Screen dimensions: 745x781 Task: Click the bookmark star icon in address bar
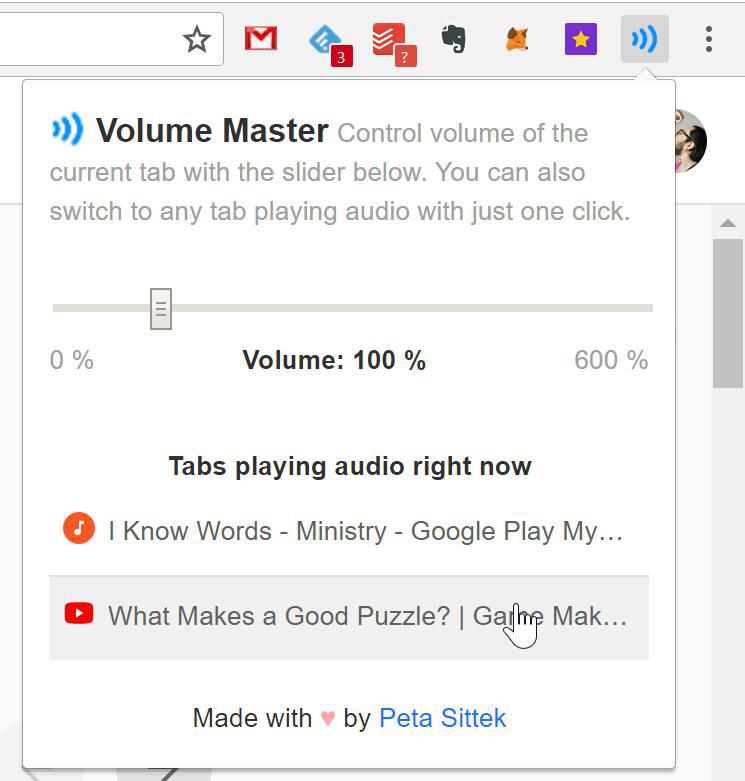pos(197,39)
